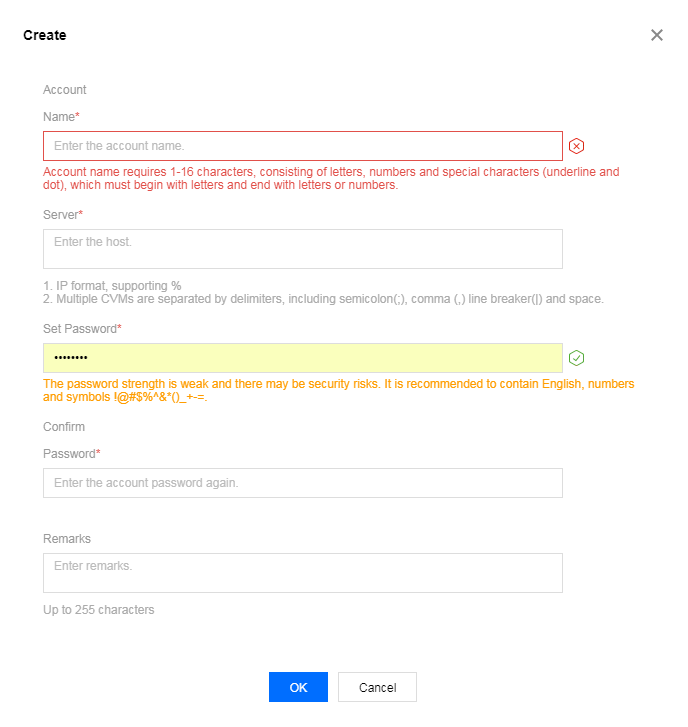Click the Server field label
This screenshot has width=688, height=727.
63,215
